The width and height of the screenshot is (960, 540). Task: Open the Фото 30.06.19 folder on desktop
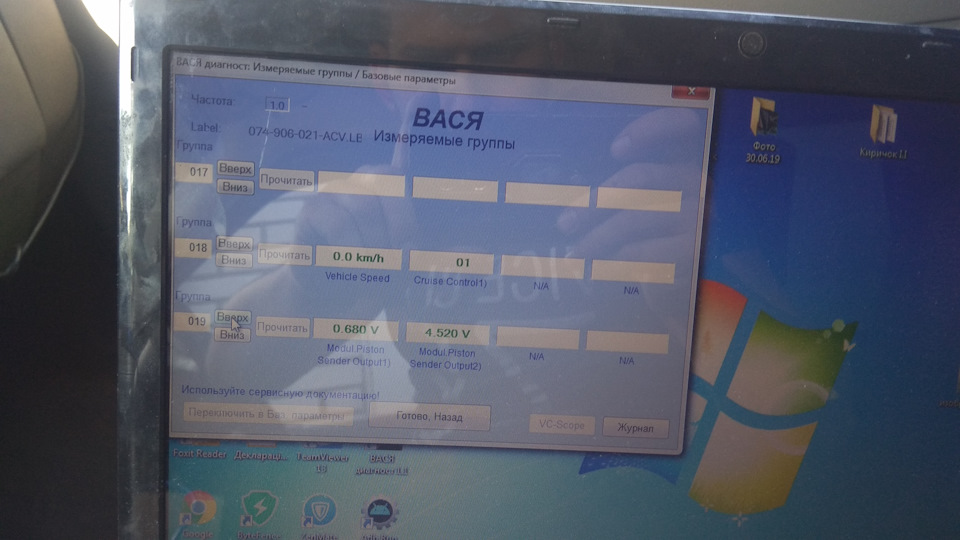pyautogui.click(x=763, y=127)
